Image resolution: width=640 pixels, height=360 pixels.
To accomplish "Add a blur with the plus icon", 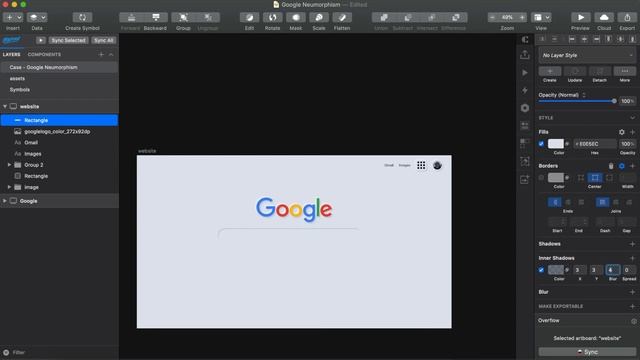I will click(x=632, y=292).
